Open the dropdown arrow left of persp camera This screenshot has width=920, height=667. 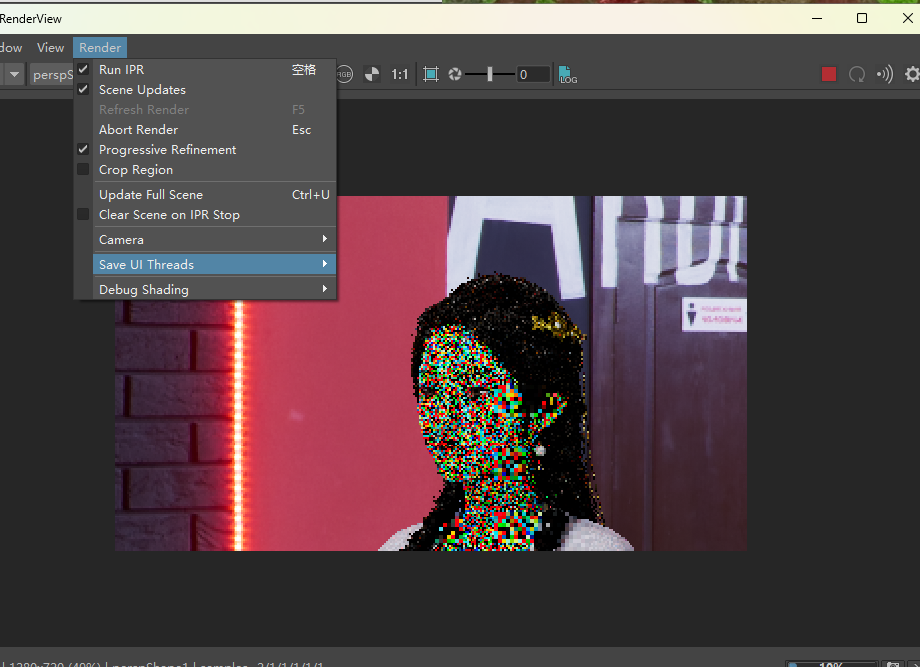tap(14, 75)
